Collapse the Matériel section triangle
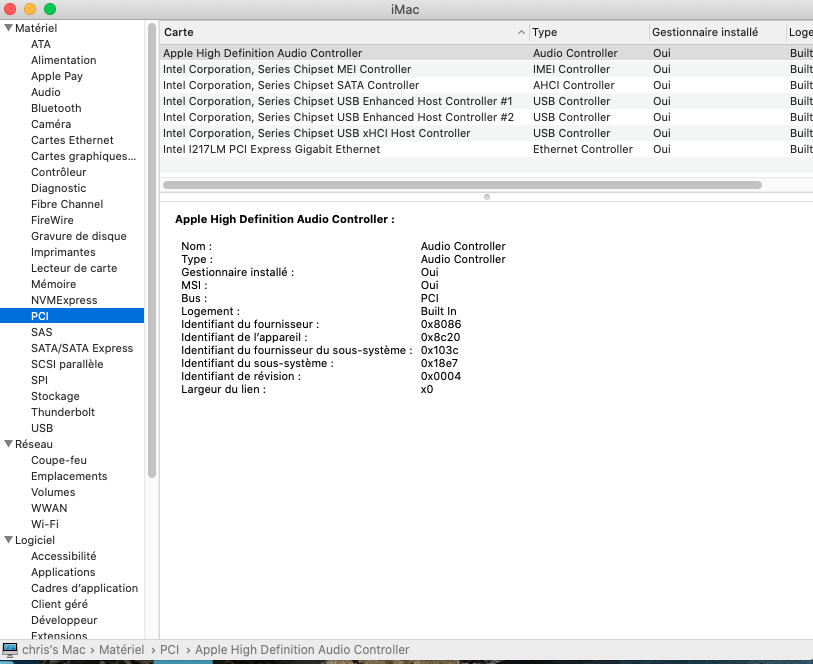The image size is (813, 664). tap(8, 27)
